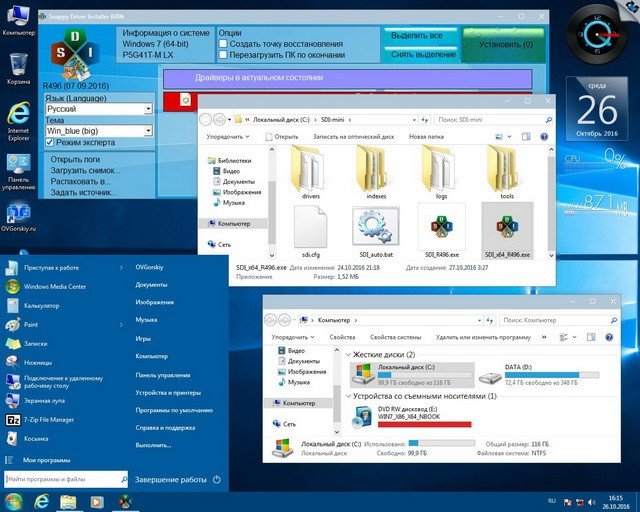Click the volume icon in system tray

[x=591, y=502]
